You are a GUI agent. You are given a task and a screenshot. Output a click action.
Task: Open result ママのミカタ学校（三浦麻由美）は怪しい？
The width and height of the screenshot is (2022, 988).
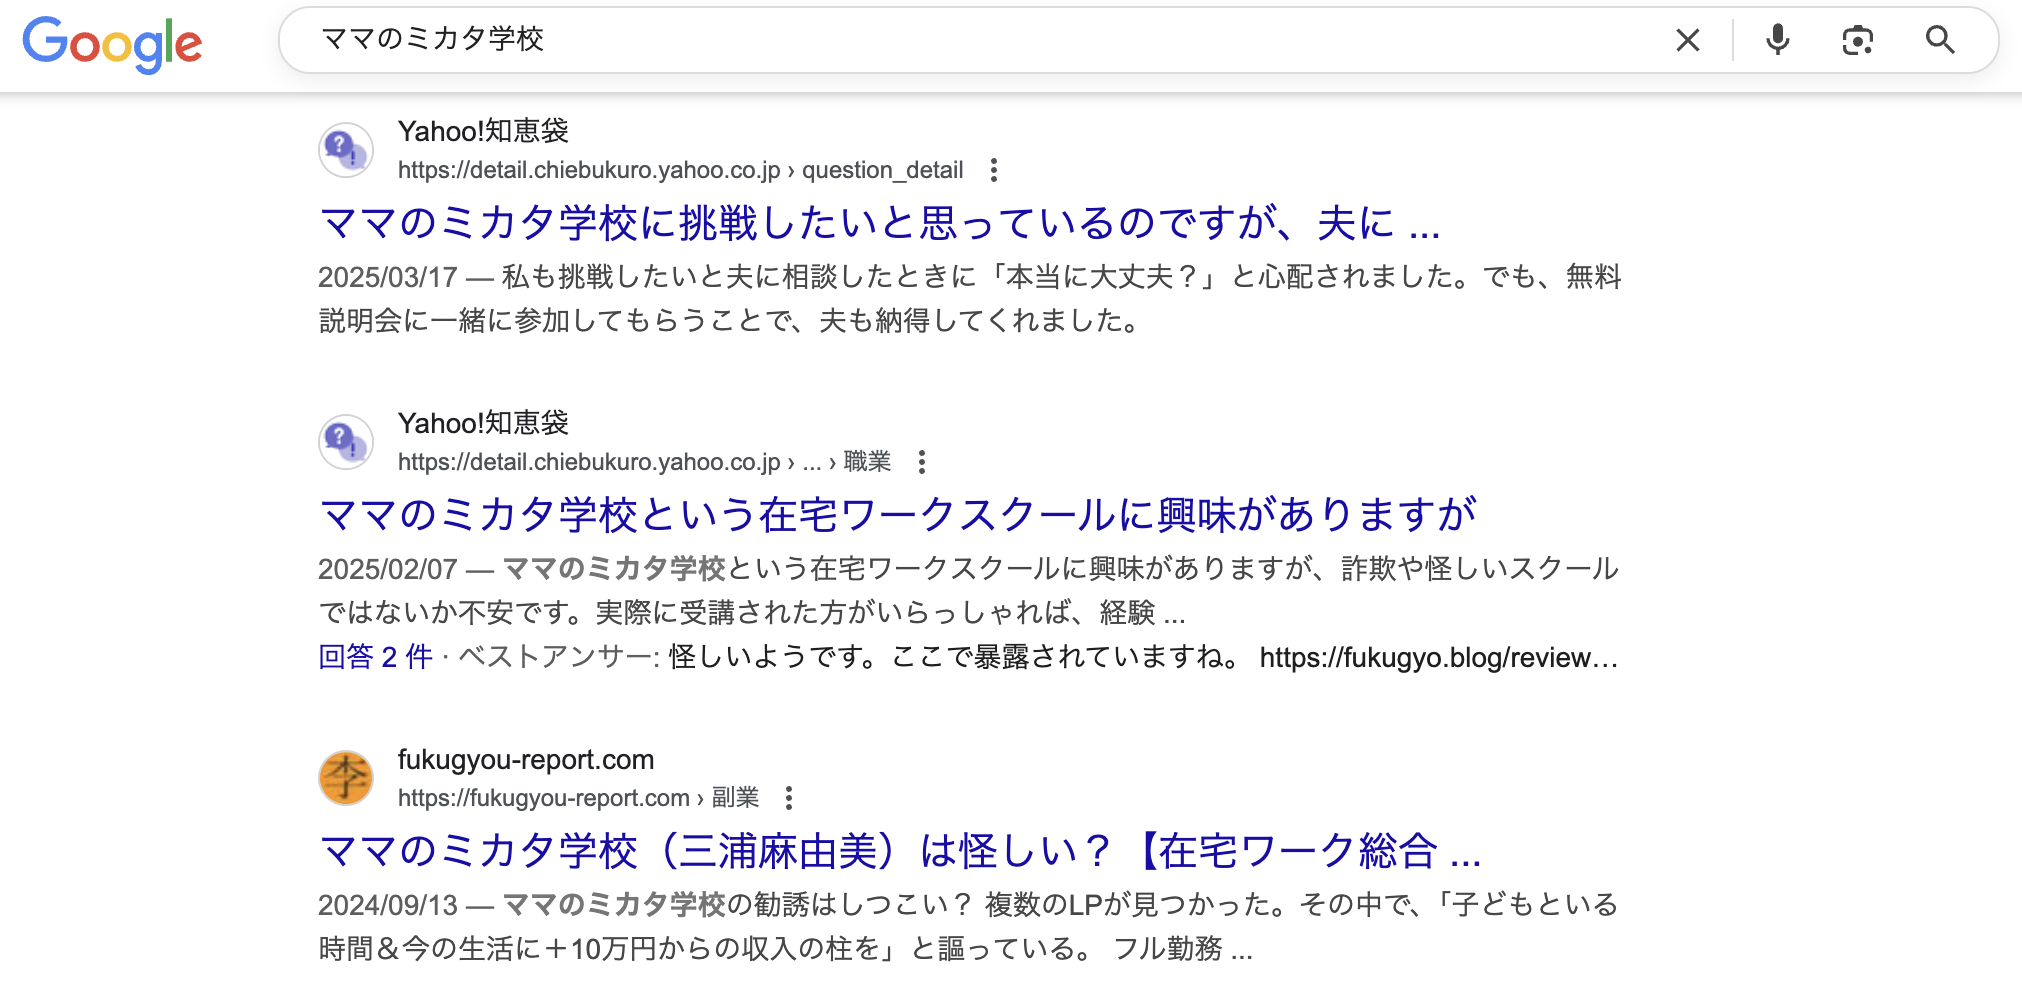[900, 851]
